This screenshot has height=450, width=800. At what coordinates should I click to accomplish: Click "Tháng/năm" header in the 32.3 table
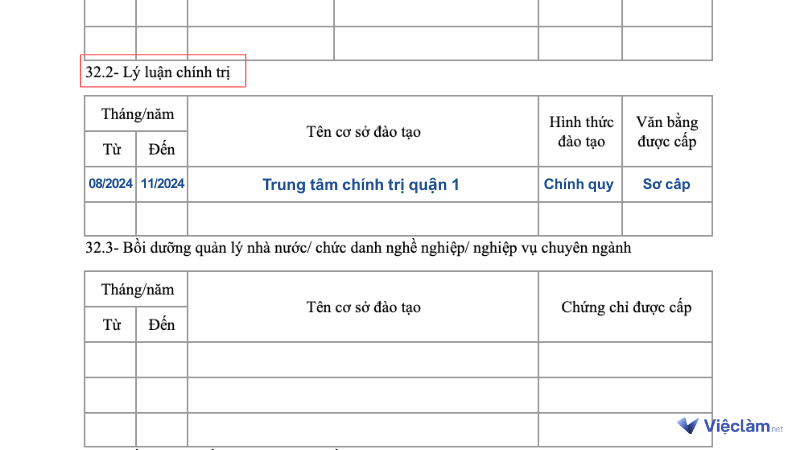(x=136, y=289)
